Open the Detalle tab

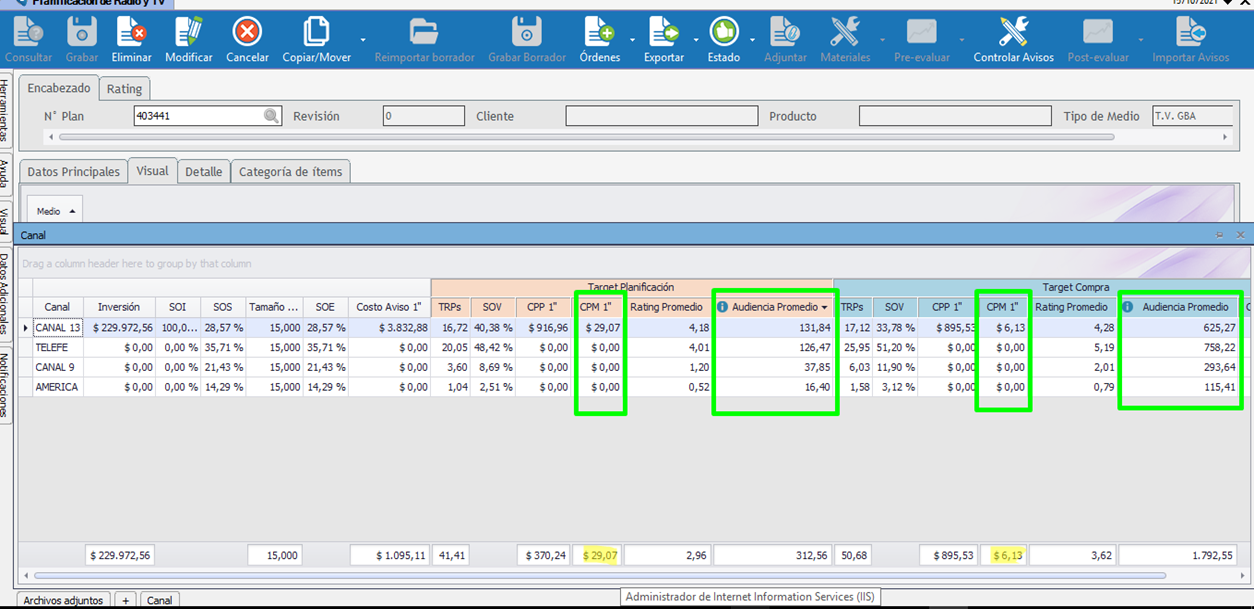(x=203, y=172)
